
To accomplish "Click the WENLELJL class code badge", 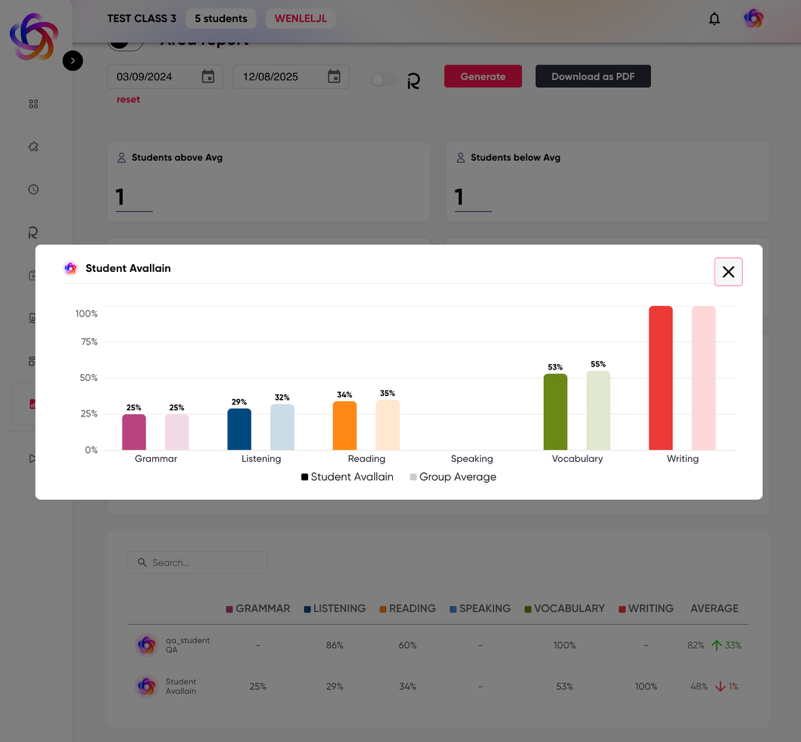I will tap(300, 18).
